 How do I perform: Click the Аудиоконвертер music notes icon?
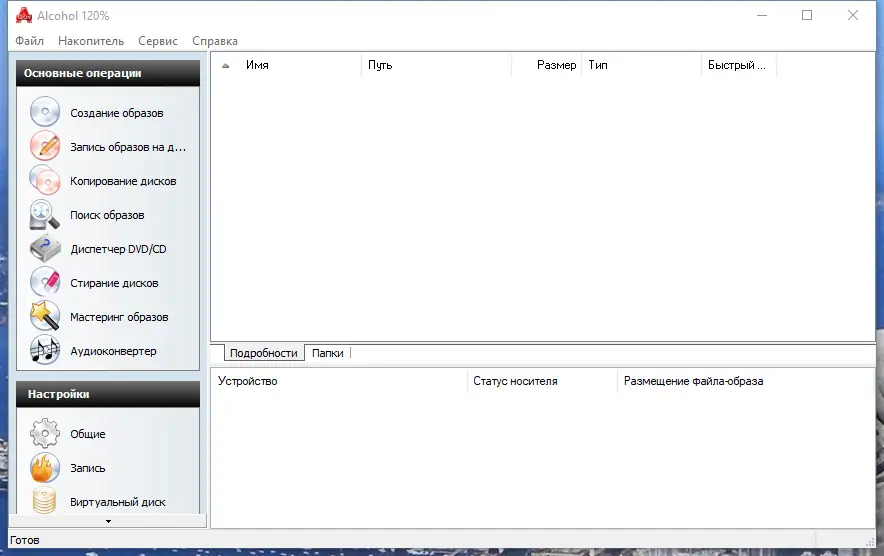pyautogui.click(x=45, y=350)
